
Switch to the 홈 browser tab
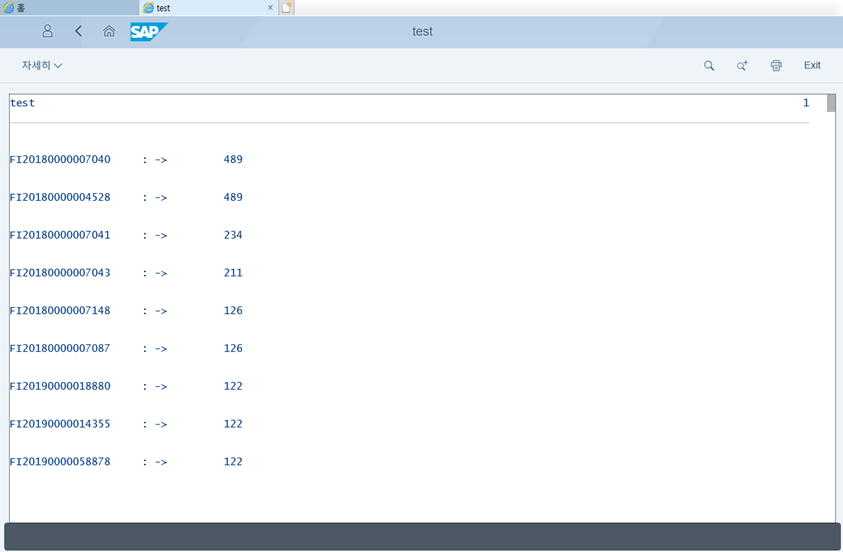point(69,8)
